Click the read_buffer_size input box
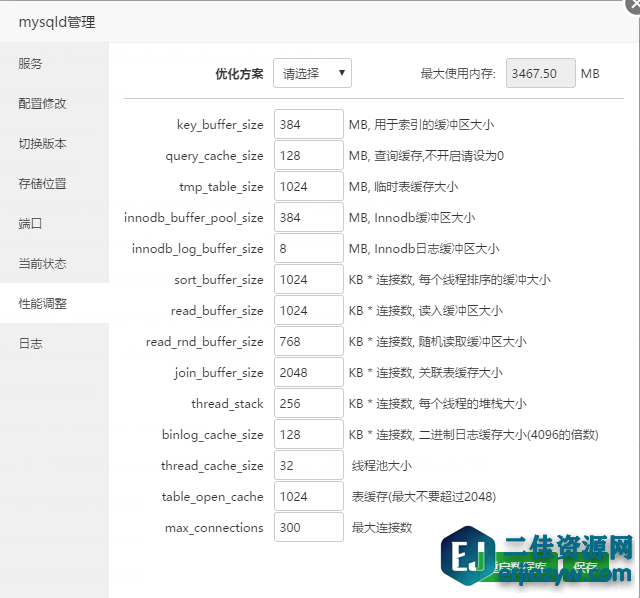This screenshot has width=640, height=598. (x=309, y=310)
